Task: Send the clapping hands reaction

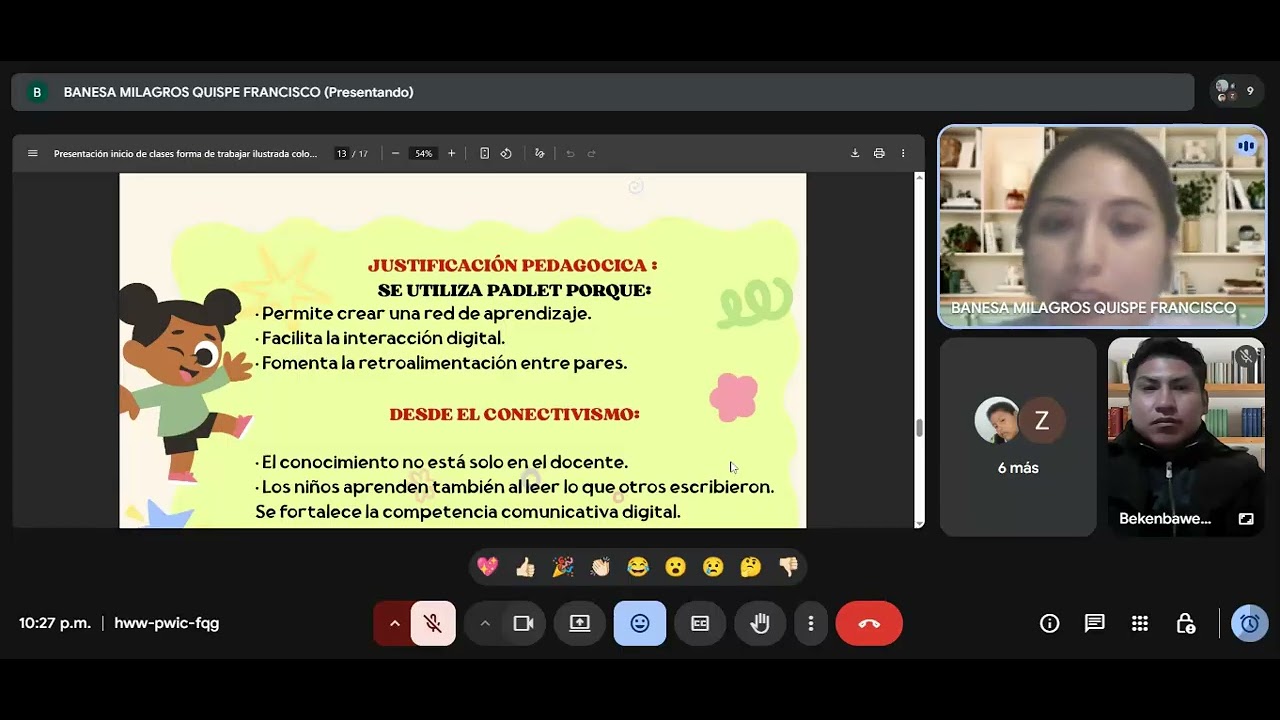Action: (600, 567)
